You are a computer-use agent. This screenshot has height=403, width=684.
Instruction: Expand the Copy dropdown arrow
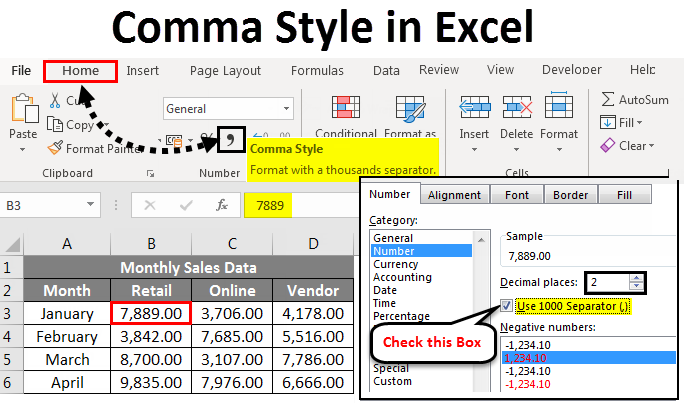click(105, 126)
